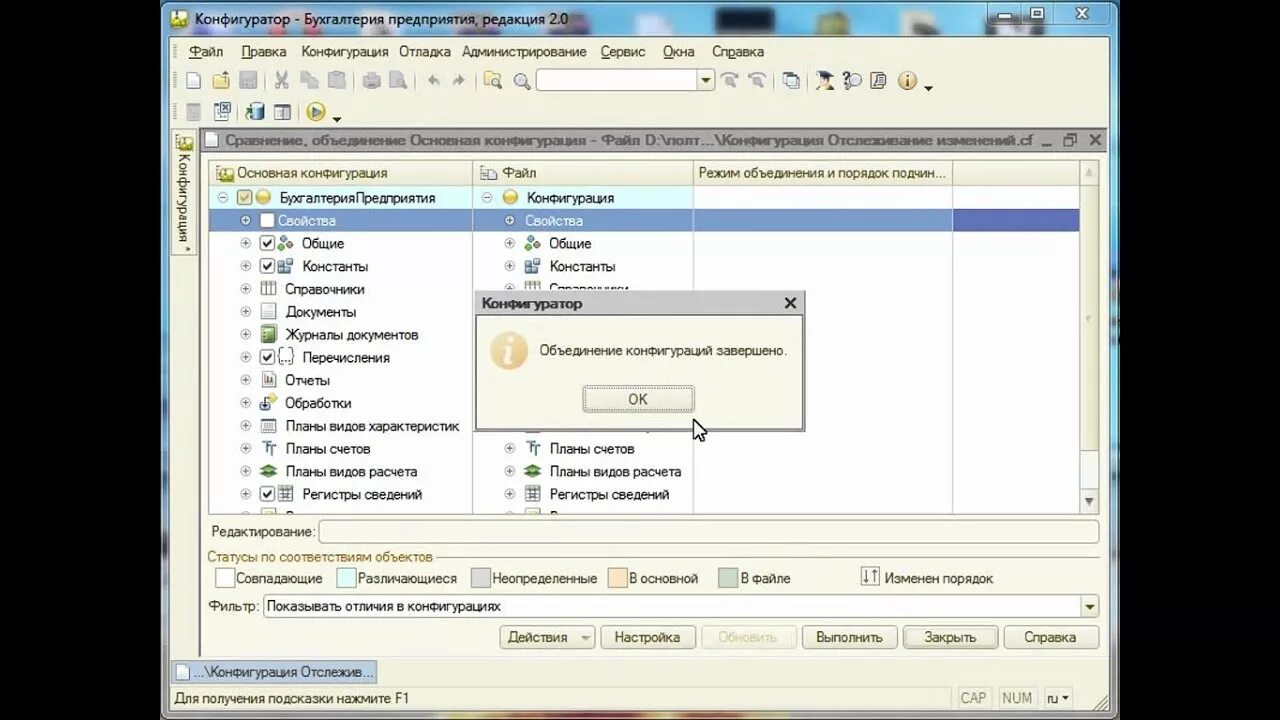The height and width of the screenshot is (720, 1280).
Task: Click the tree list scroll-down arrow
Action: [x=1089, y=501]
